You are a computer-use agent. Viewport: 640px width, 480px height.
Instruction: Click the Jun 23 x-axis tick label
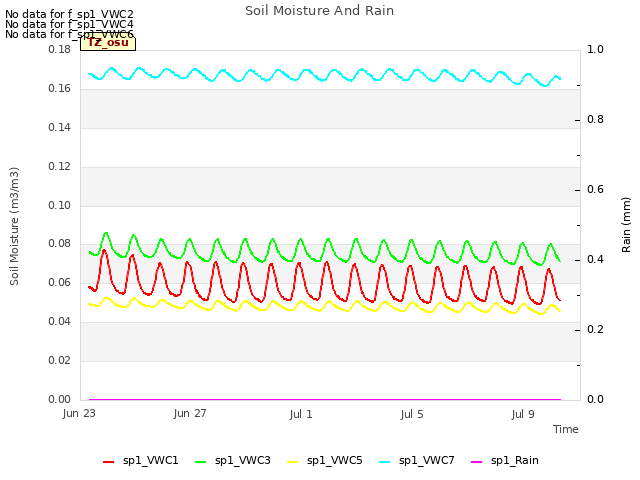coord(79,414)
